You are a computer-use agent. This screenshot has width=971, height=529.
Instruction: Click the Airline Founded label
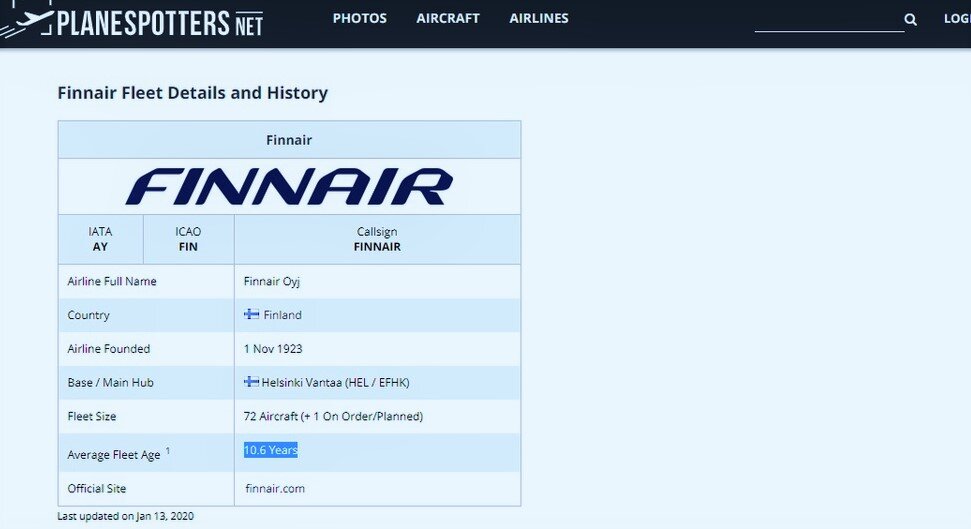108,349
